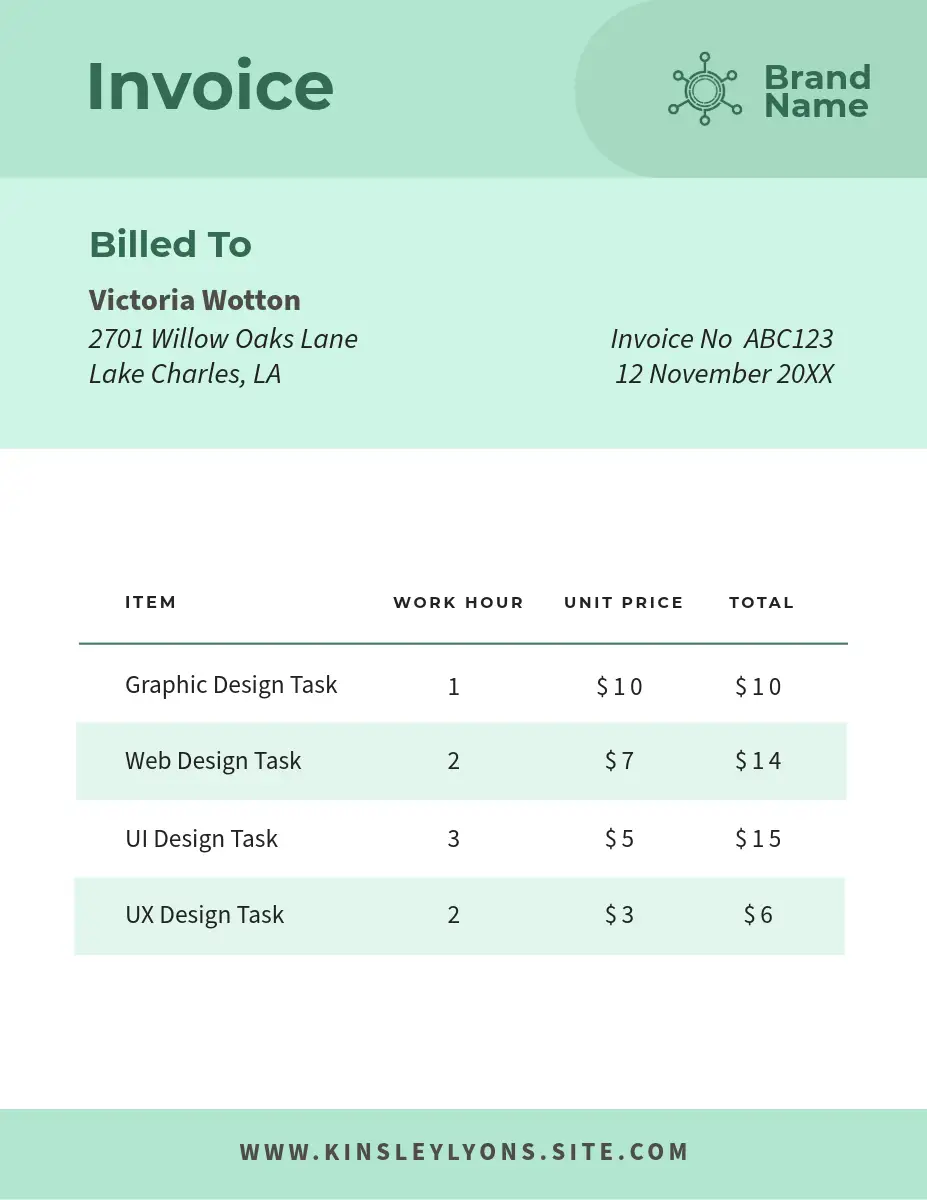The height and width of the screenshot is (1200, 927).
Task: Click the Billed To heading
Action: tap(170, 244)
